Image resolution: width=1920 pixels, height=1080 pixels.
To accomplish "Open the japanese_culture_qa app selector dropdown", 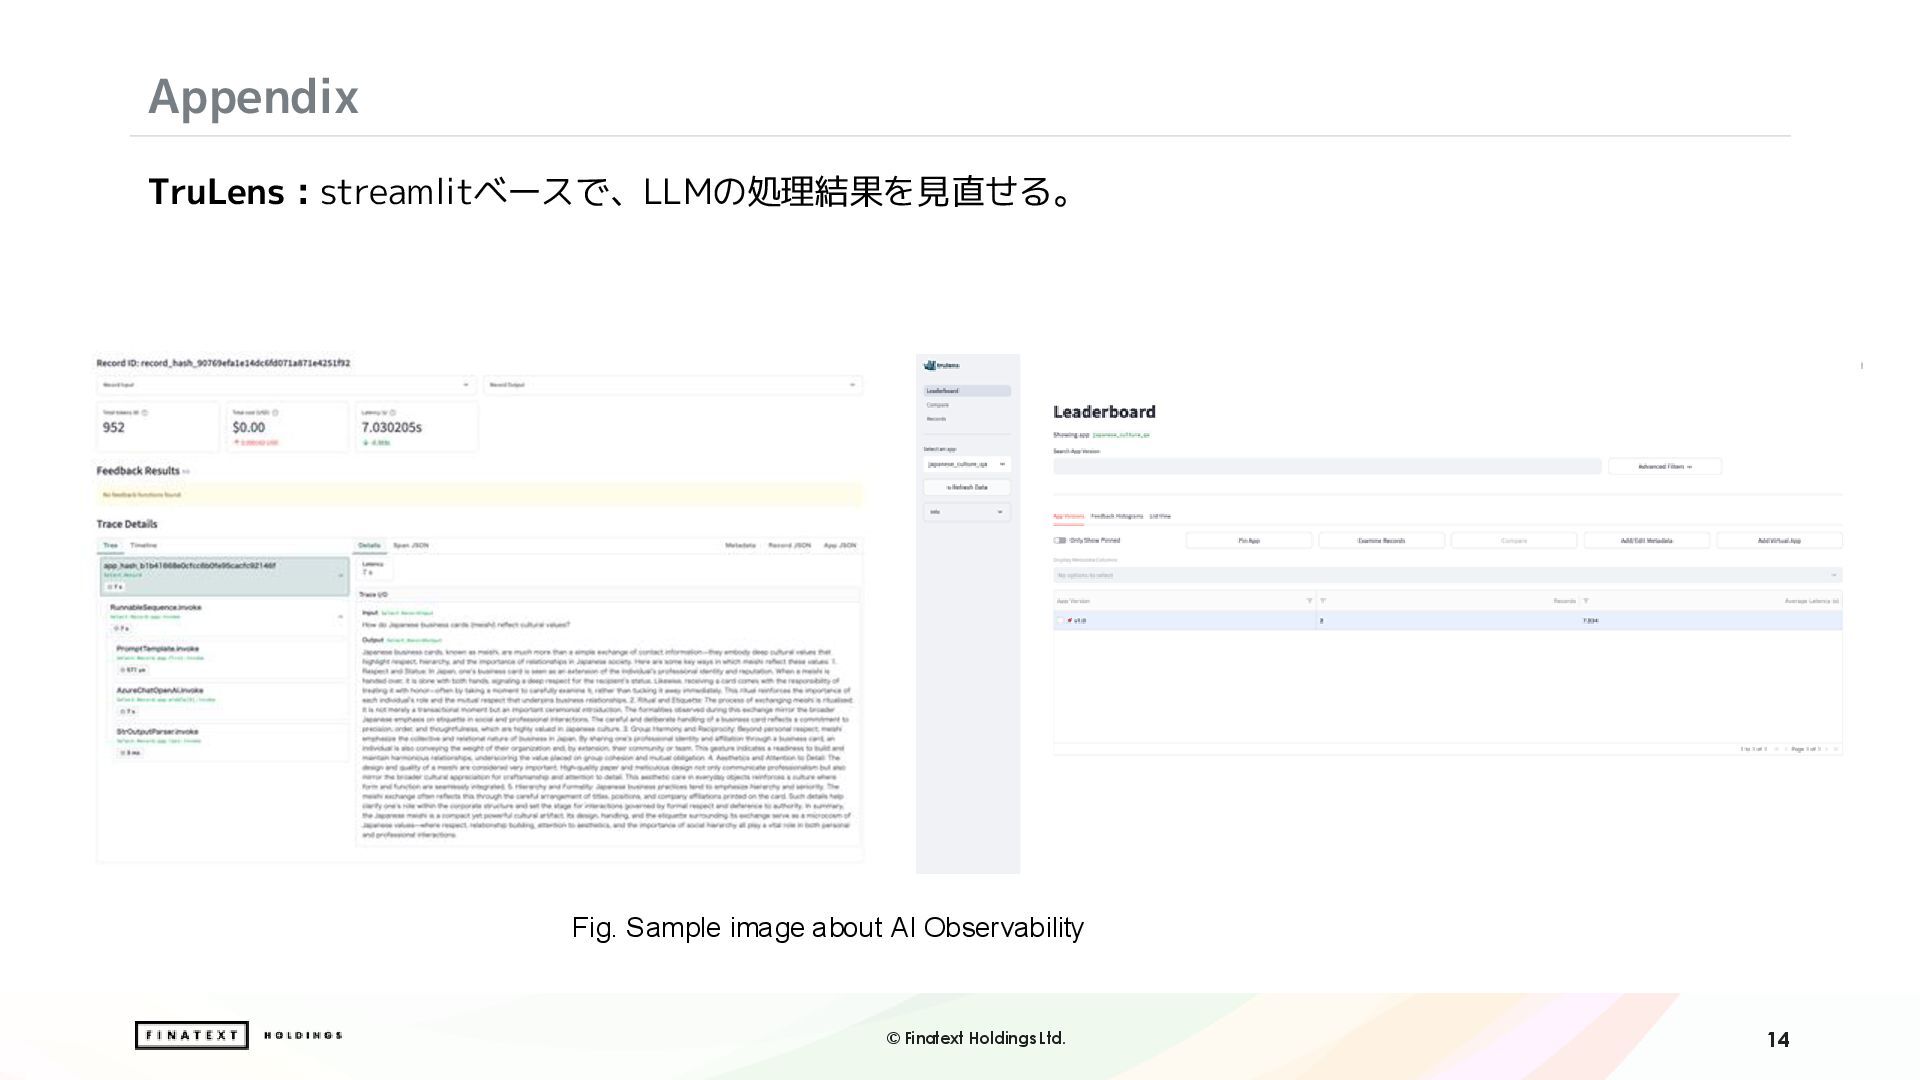I will tap(967, 464).
